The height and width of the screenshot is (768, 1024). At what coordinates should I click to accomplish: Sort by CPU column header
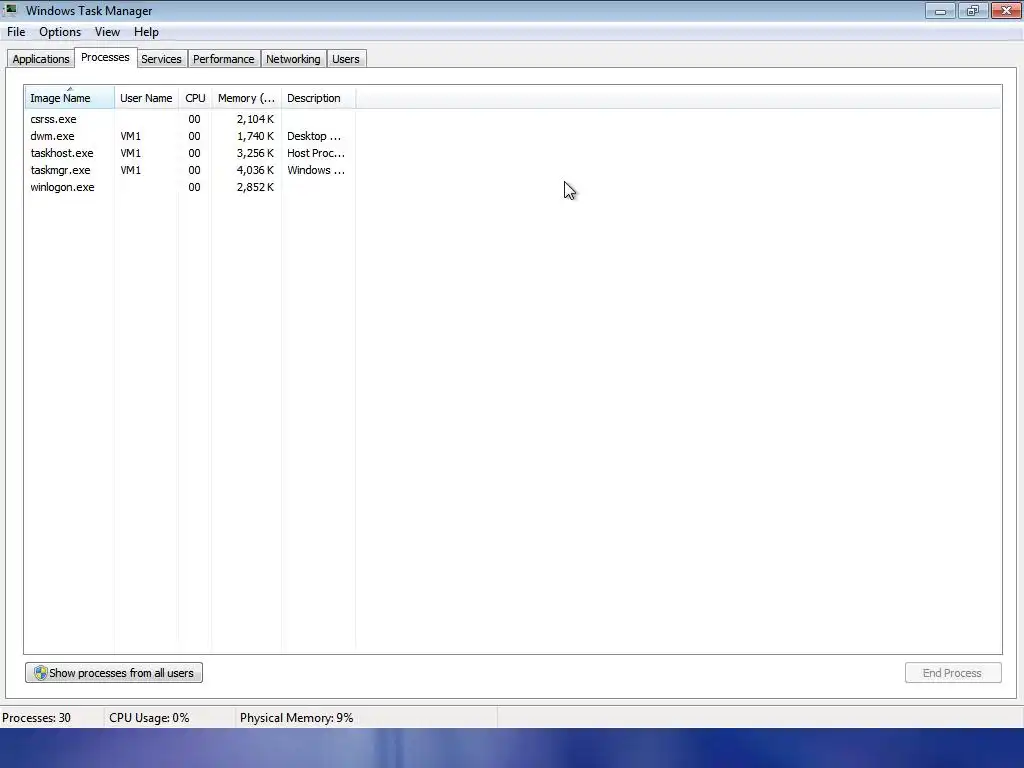coord(195,98)
